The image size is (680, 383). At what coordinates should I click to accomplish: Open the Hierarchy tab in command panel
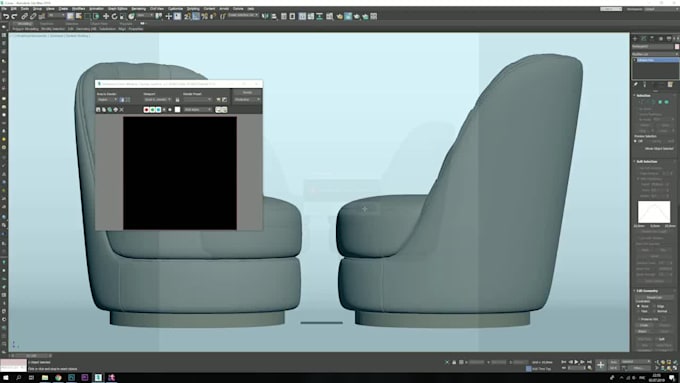(x=652, y=39)
